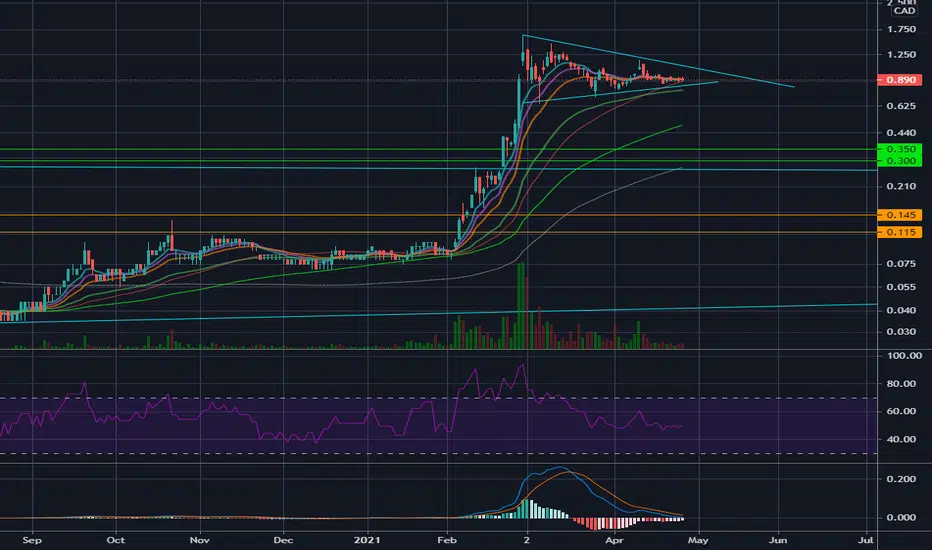The height and width of the screenshot is (550, 932).
Task: Click the 0.440 price axis value
Action: click(901, 133)
